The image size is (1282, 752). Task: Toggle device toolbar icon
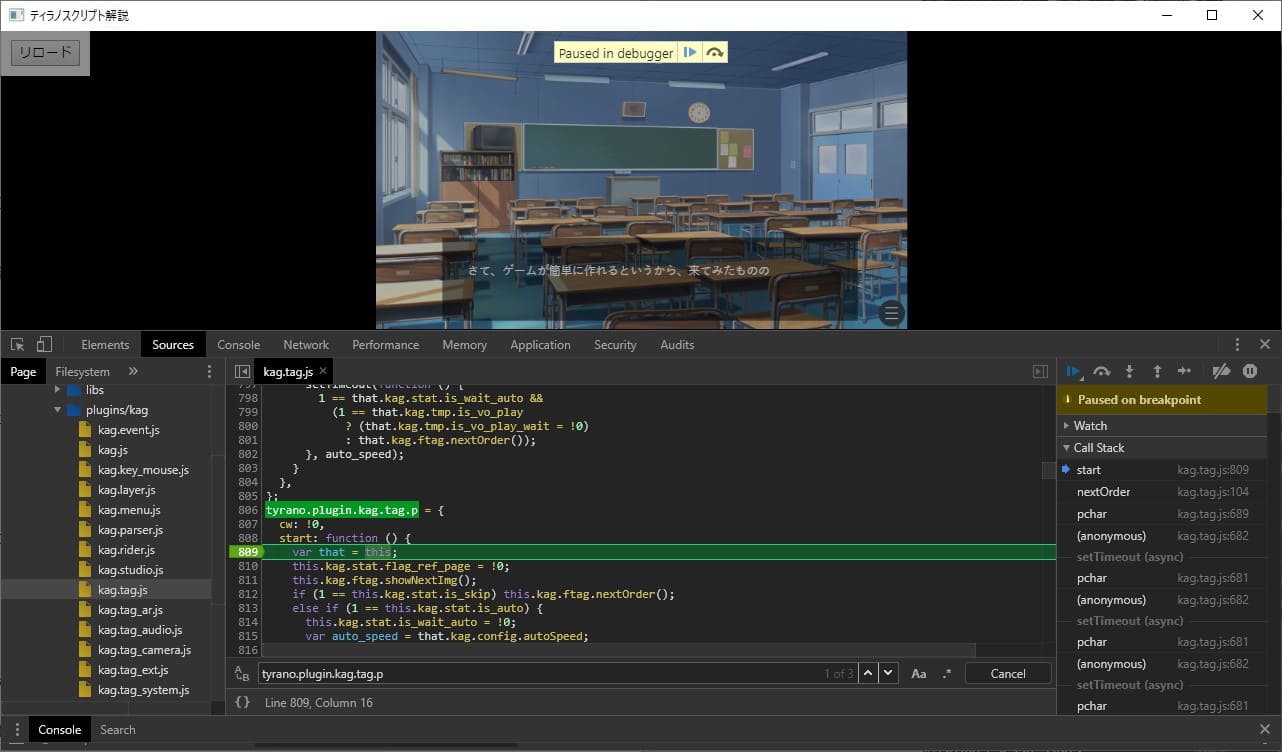(x=44, y=344)
